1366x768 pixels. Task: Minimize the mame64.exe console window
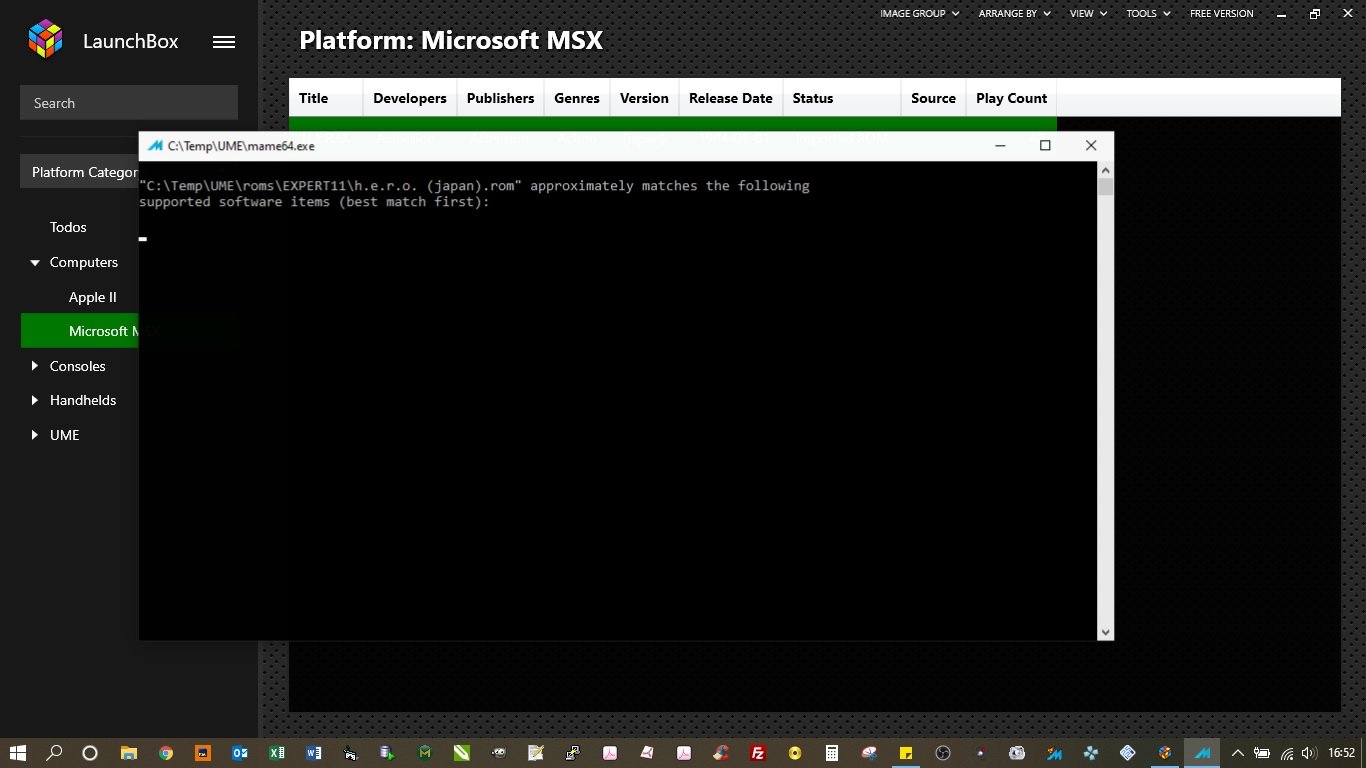pos(1000,146)
